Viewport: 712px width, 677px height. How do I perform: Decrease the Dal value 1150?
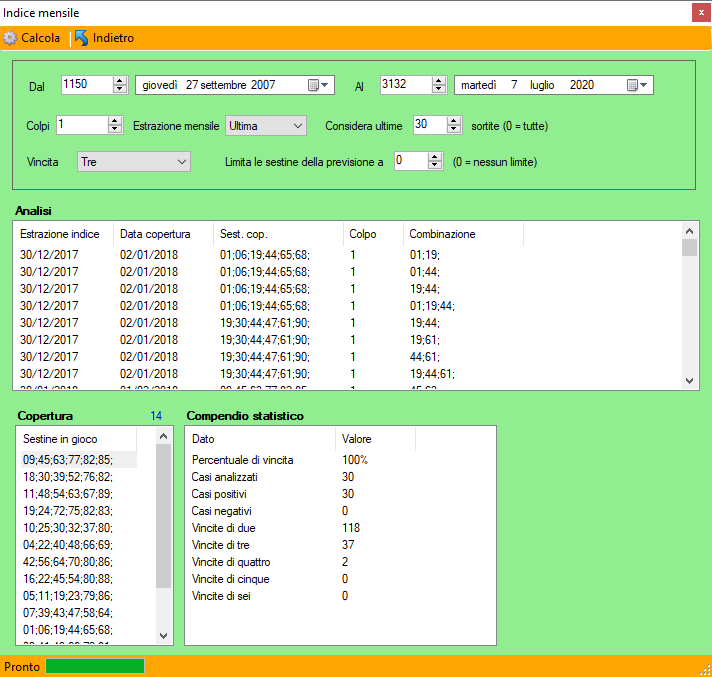coord(119,89)
